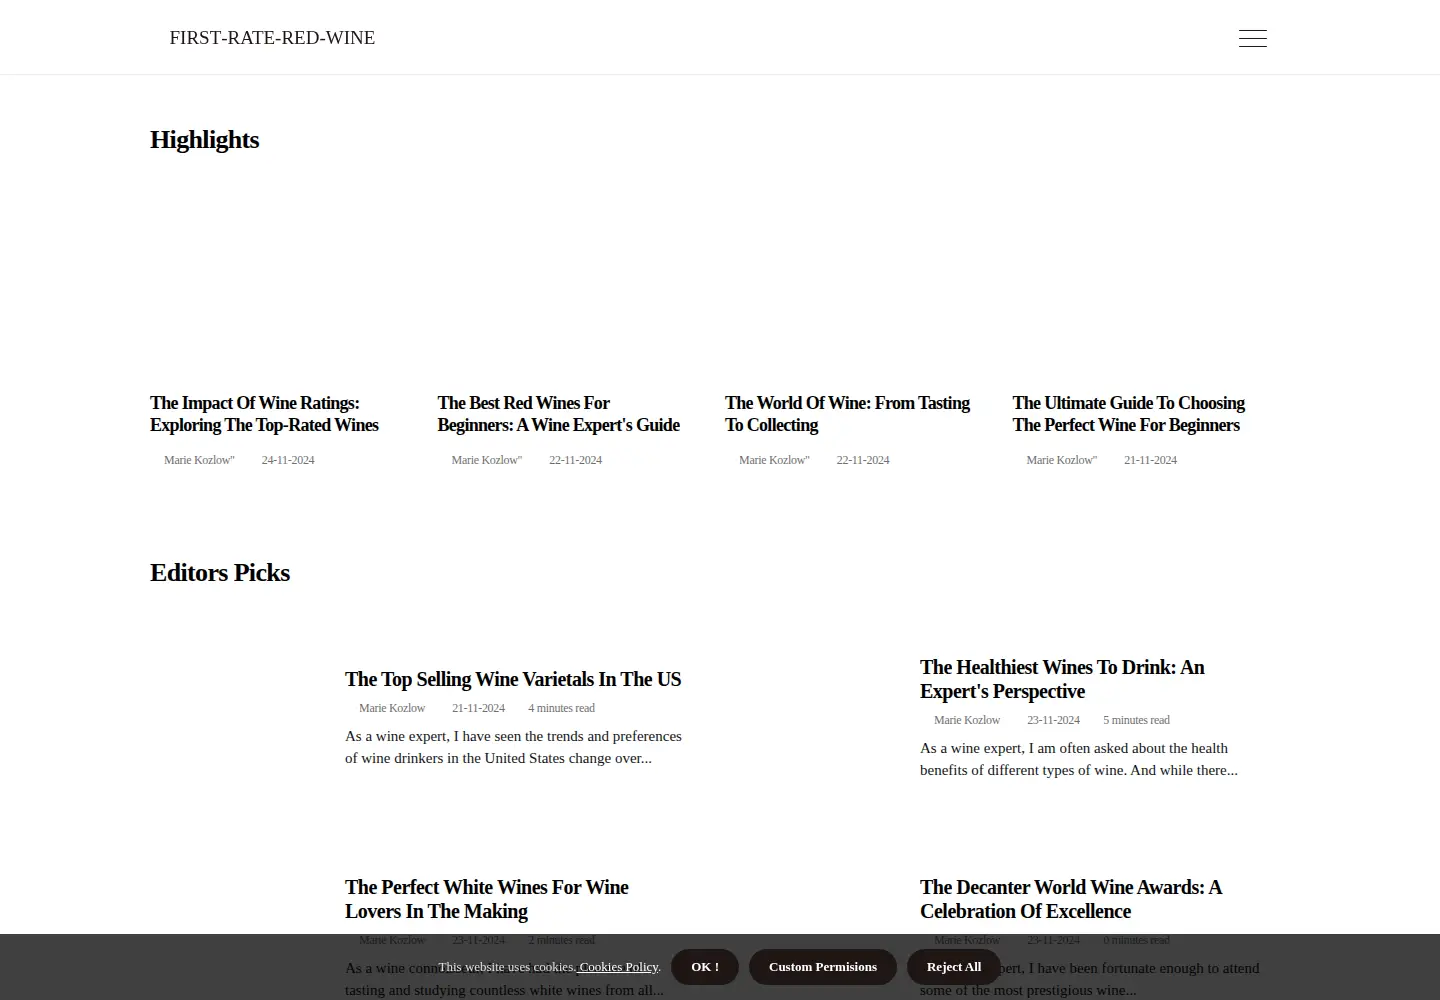
Task: Open 'The Ultimate Guide To Choosing The Perfect Wine'
Action: 1128,414
